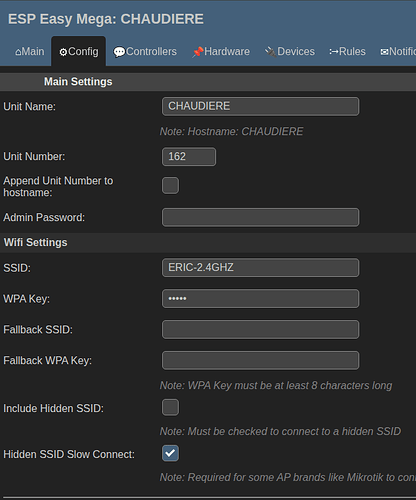Click the SSID: label

(17, 268)
